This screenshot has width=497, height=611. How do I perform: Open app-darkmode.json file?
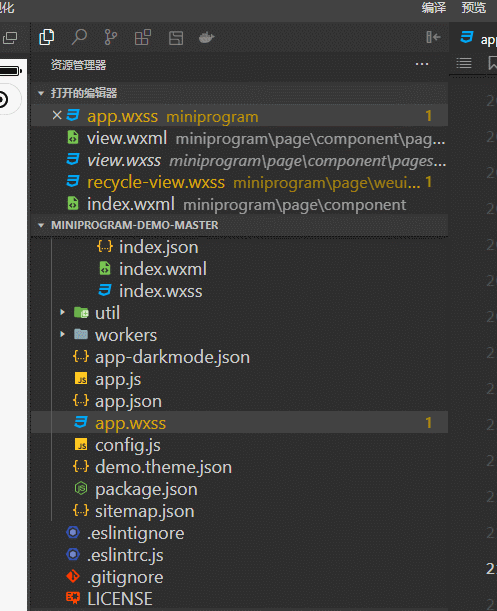239,357
